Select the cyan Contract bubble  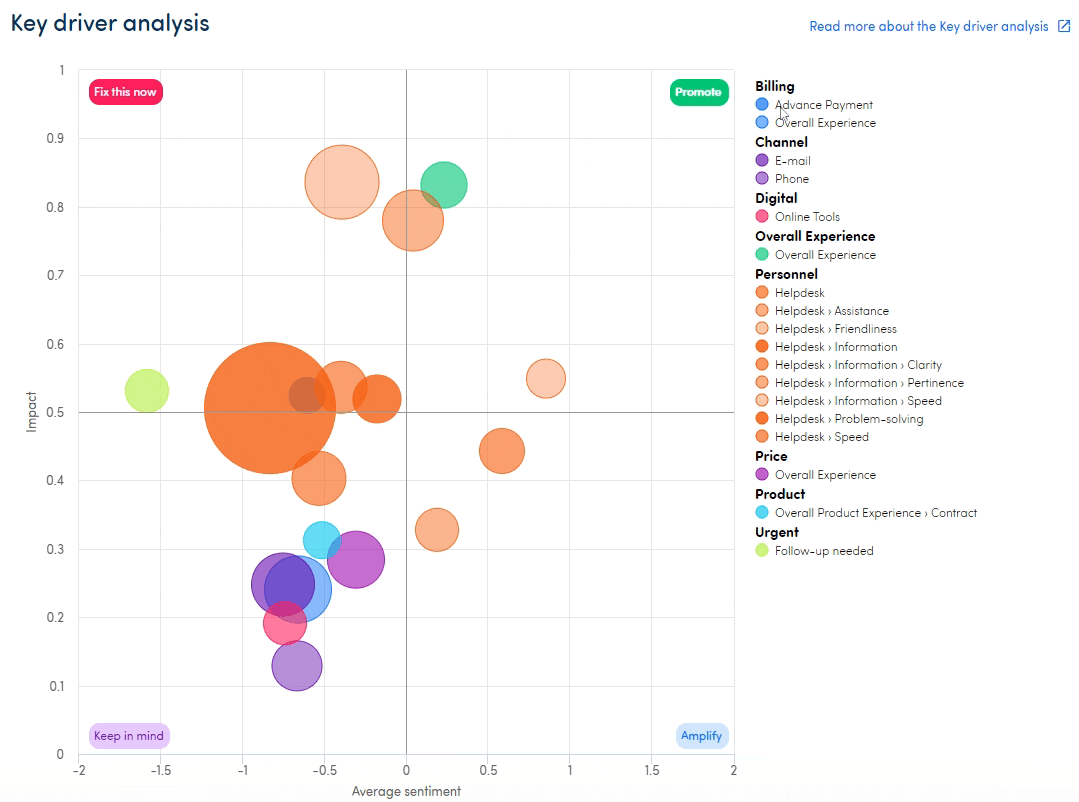pos(320,538)
